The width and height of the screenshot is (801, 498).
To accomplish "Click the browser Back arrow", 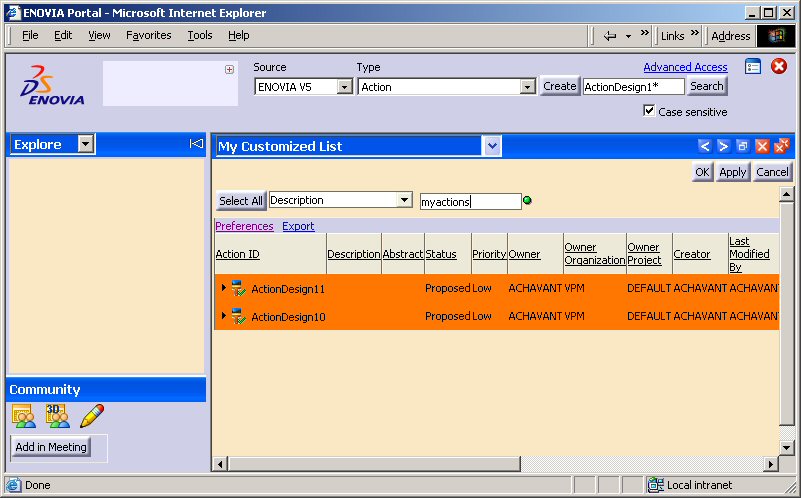I will [x=610, y=36].
